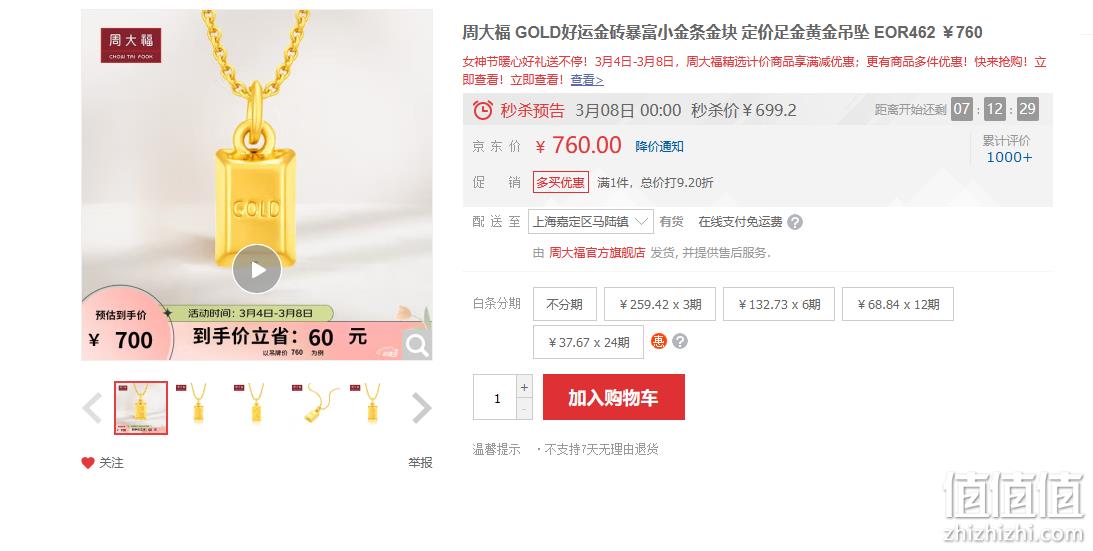Click the magnifier zoom icon on product image

417,345
